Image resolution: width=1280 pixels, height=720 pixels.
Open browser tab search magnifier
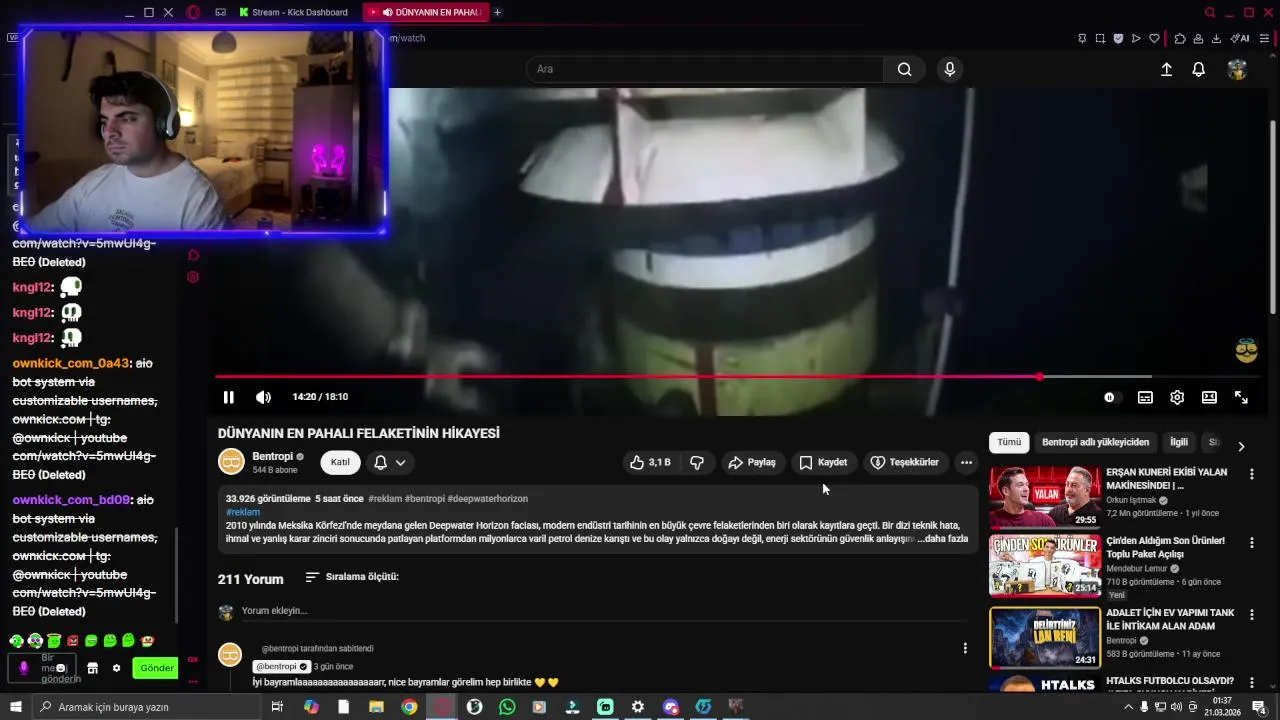tap(1209, 12)
